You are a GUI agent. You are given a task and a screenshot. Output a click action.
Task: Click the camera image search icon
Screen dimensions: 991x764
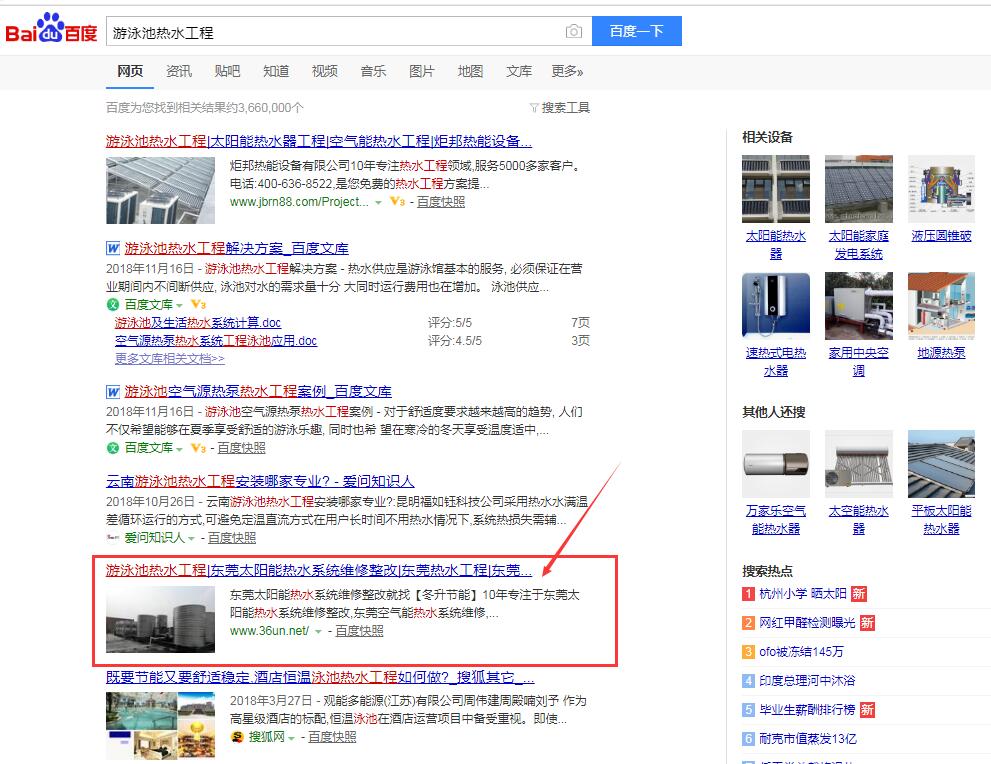573,32
